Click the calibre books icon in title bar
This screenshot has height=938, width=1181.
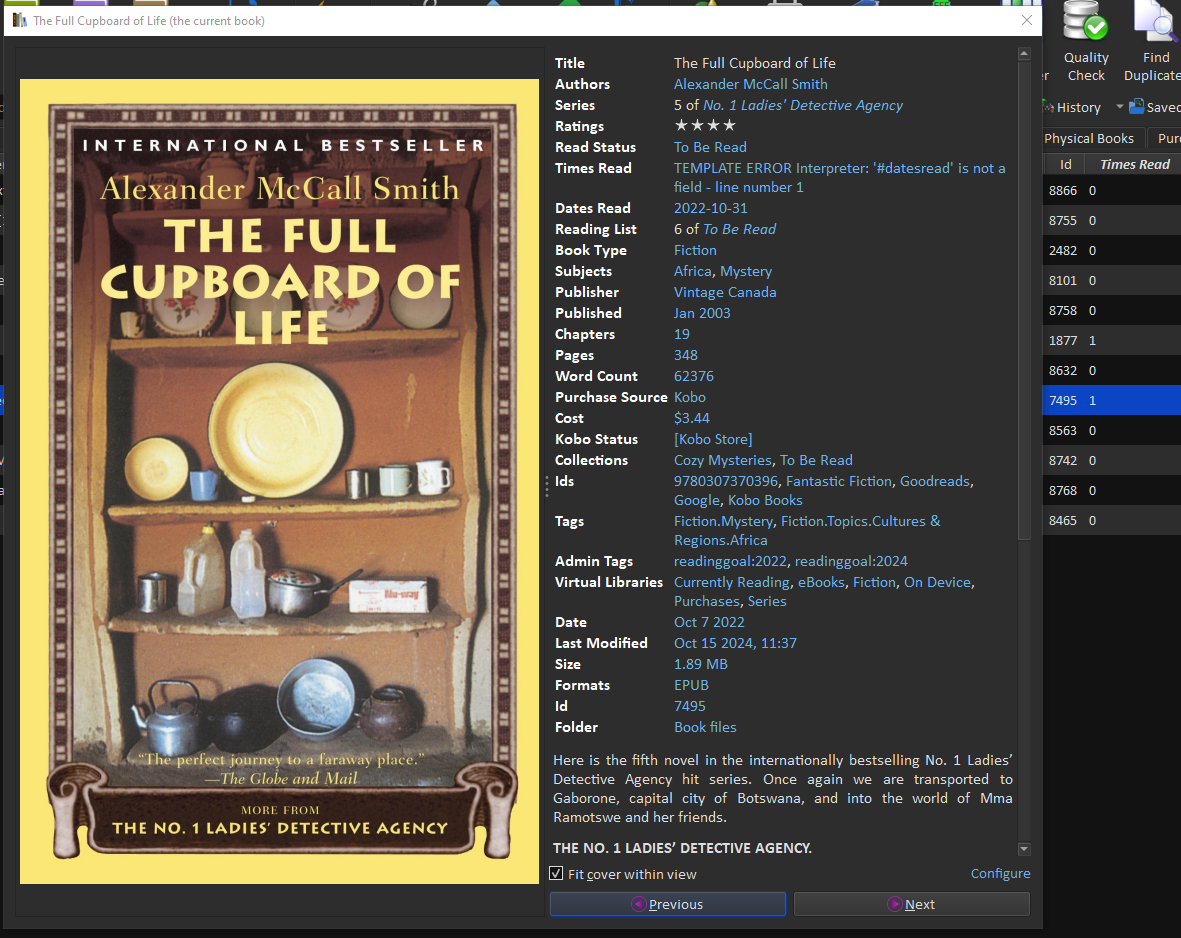[x=20, y=21]
